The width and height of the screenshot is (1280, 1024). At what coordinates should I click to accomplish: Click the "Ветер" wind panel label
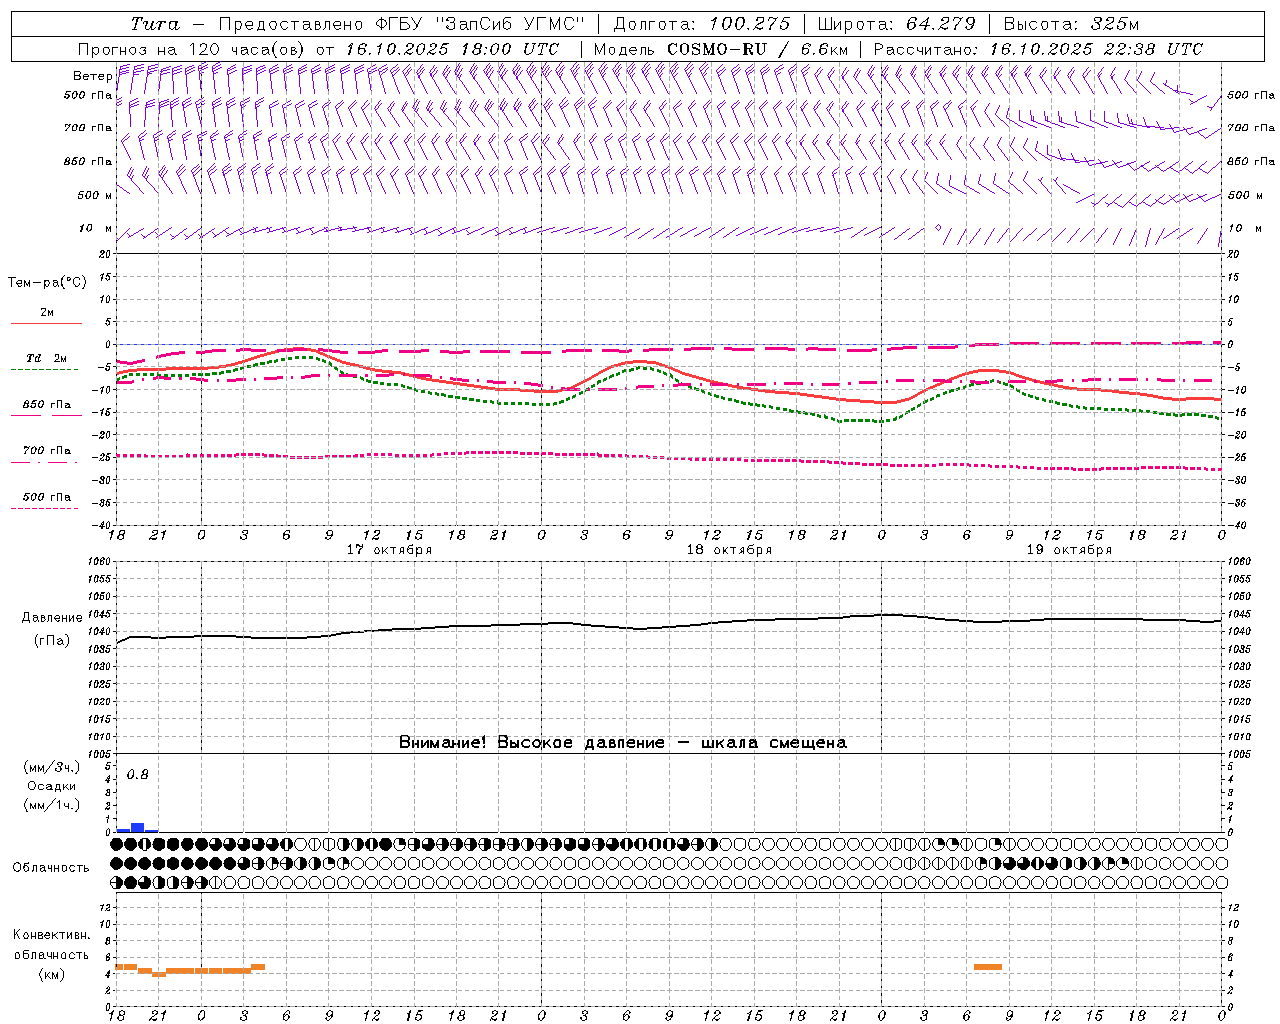pos(92,76)
